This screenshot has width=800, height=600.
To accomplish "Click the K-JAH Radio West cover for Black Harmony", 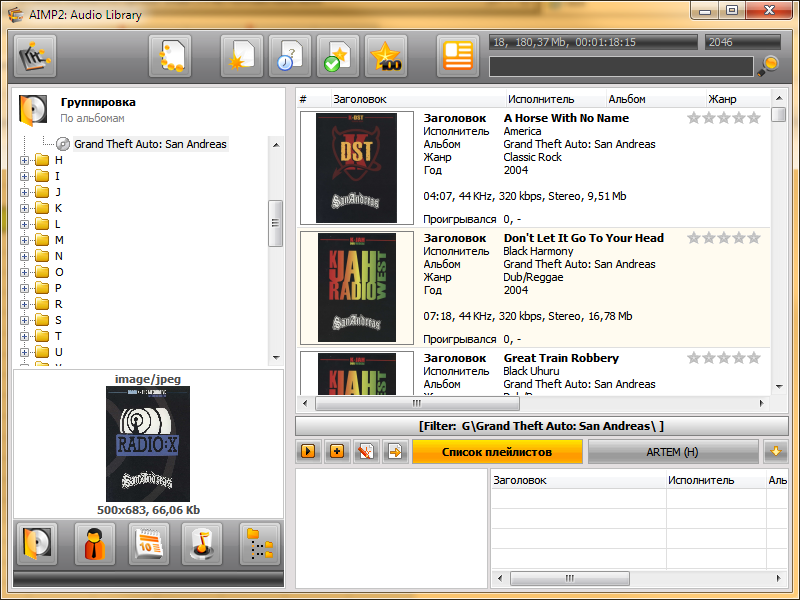I will 357,288.
